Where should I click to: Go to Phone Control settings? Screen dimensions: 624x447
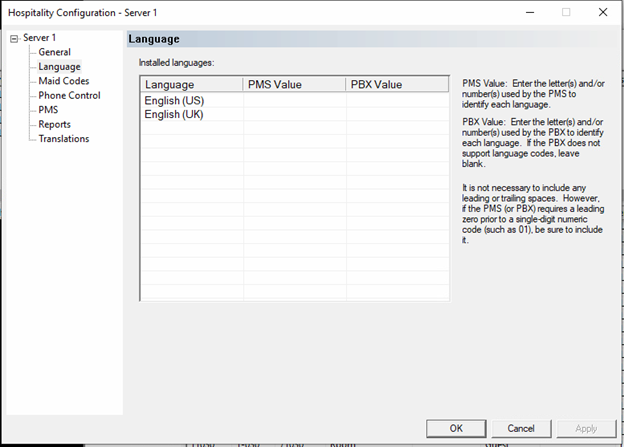pyautogui.click(x=69, y=96)
